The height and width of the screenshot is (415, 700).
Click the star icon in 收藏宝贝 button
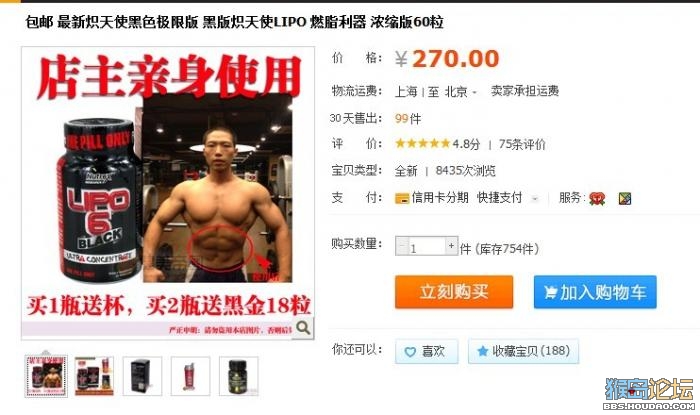click(482, 351)
